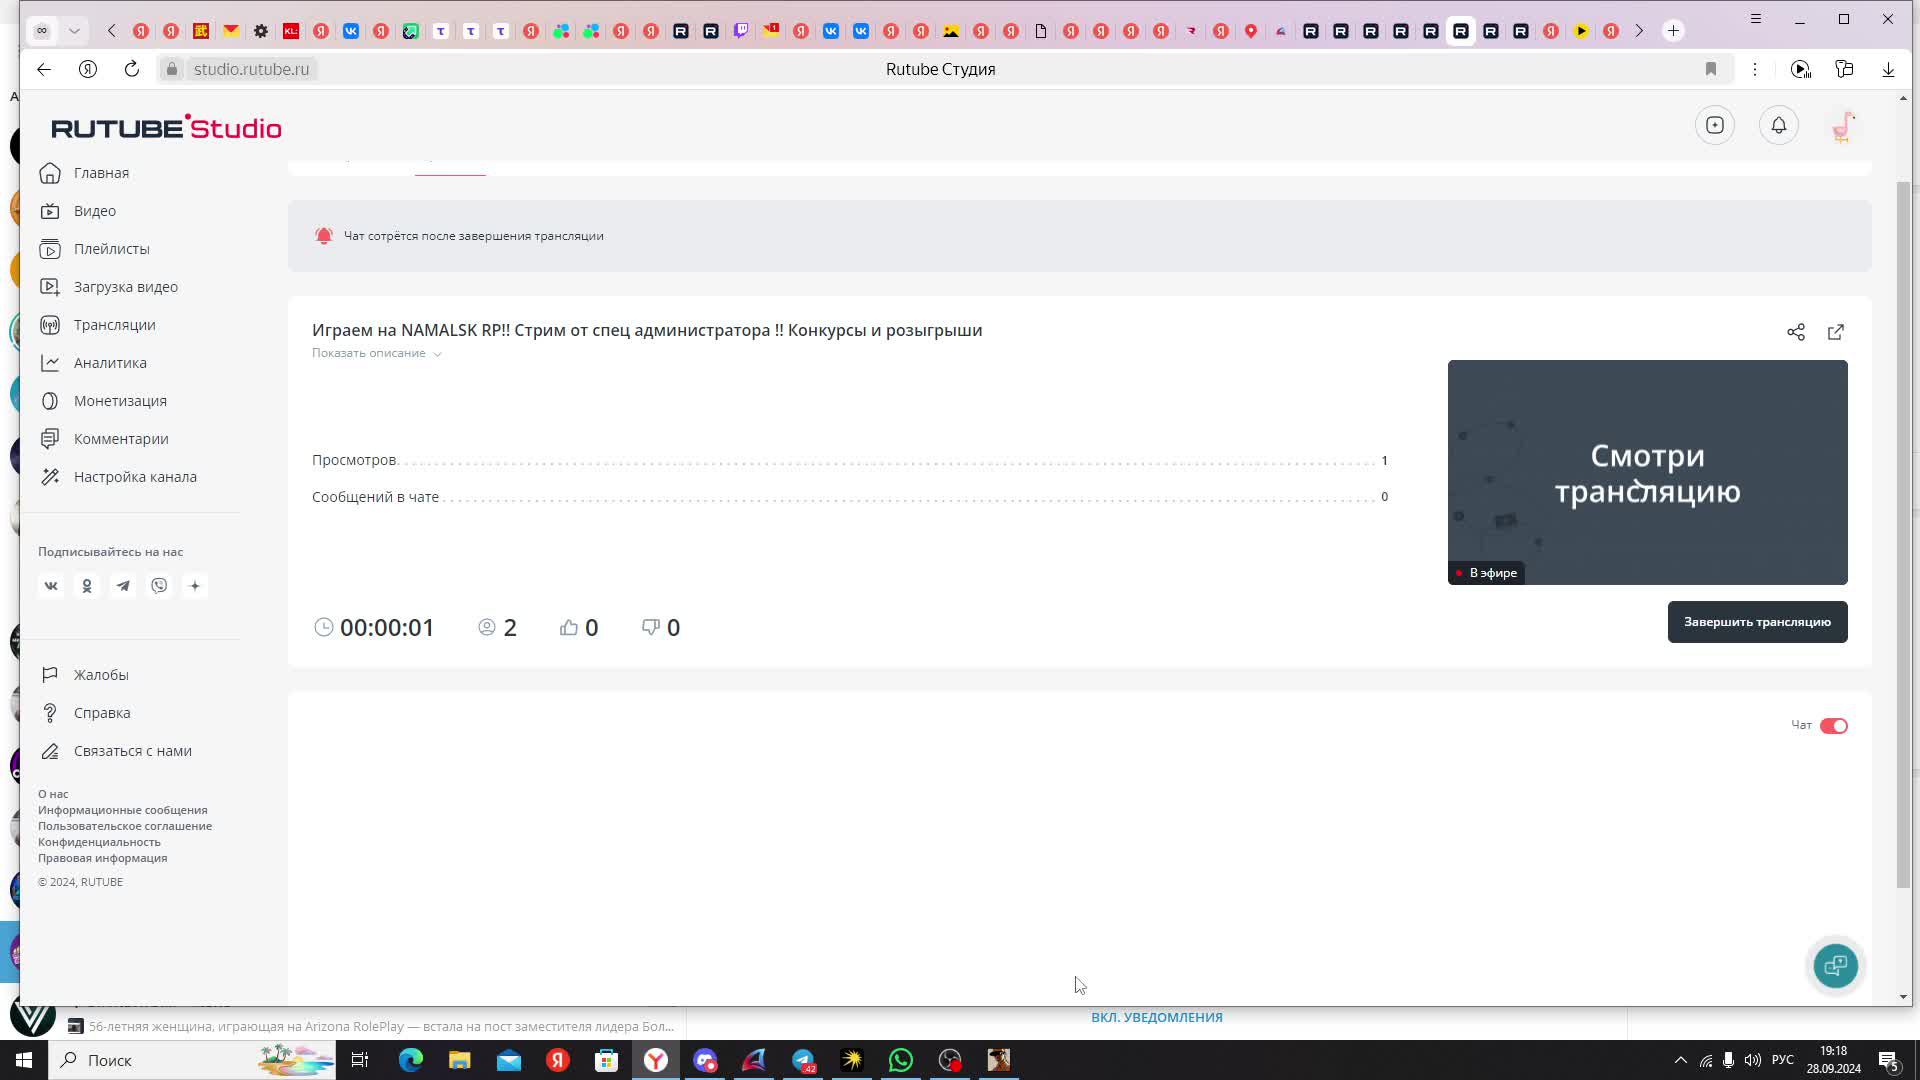Viewport: 1920px width, 1080px height.
Task: Reload the page
Action: (x=132, y=69)
